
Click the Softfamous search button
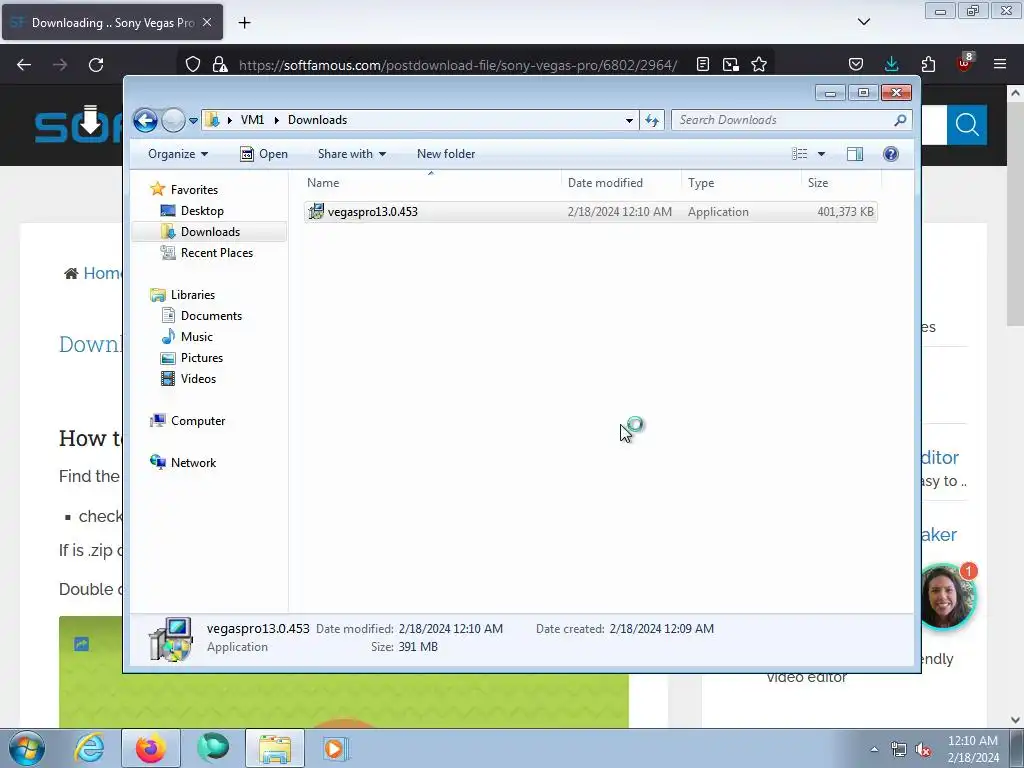click(967, 125)
